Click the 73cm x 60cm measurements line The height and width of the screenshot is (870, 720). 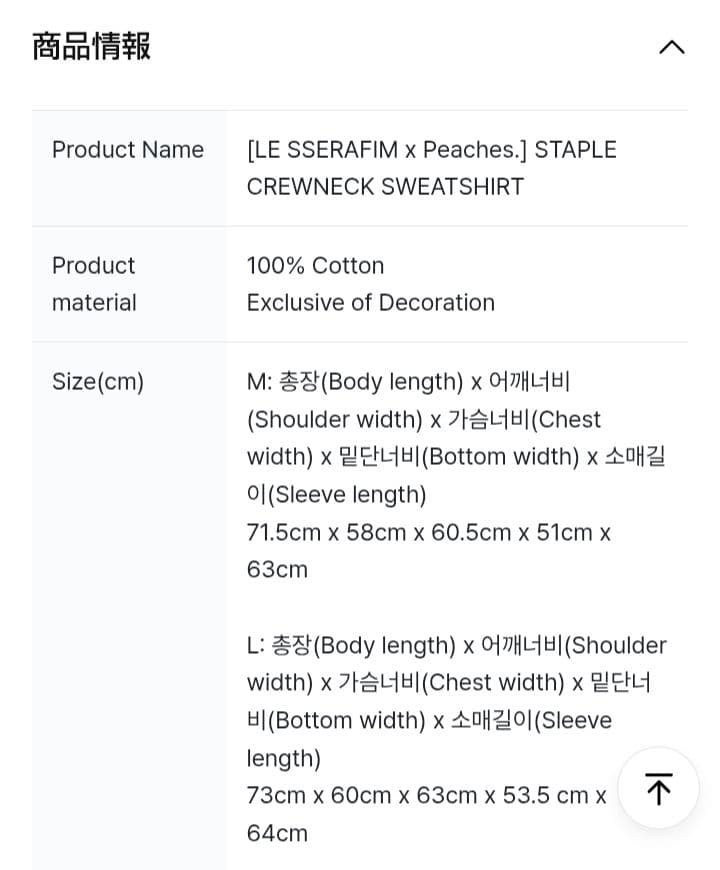[x=426, y=796]
